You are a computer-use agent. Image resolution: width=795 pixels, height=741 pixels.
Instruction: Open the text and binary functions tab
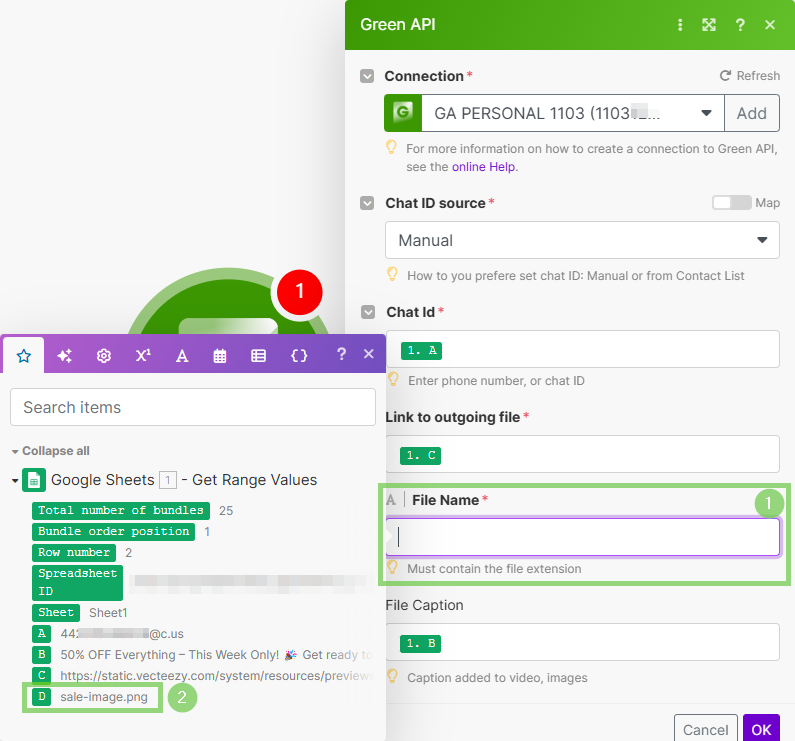[182, 355]
